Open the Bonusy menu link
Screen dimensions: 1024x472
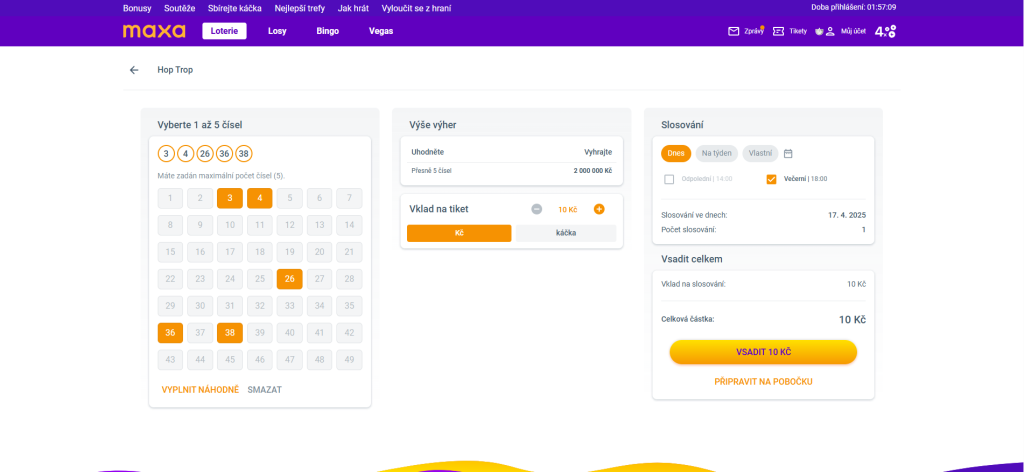(x=137, y=8)
